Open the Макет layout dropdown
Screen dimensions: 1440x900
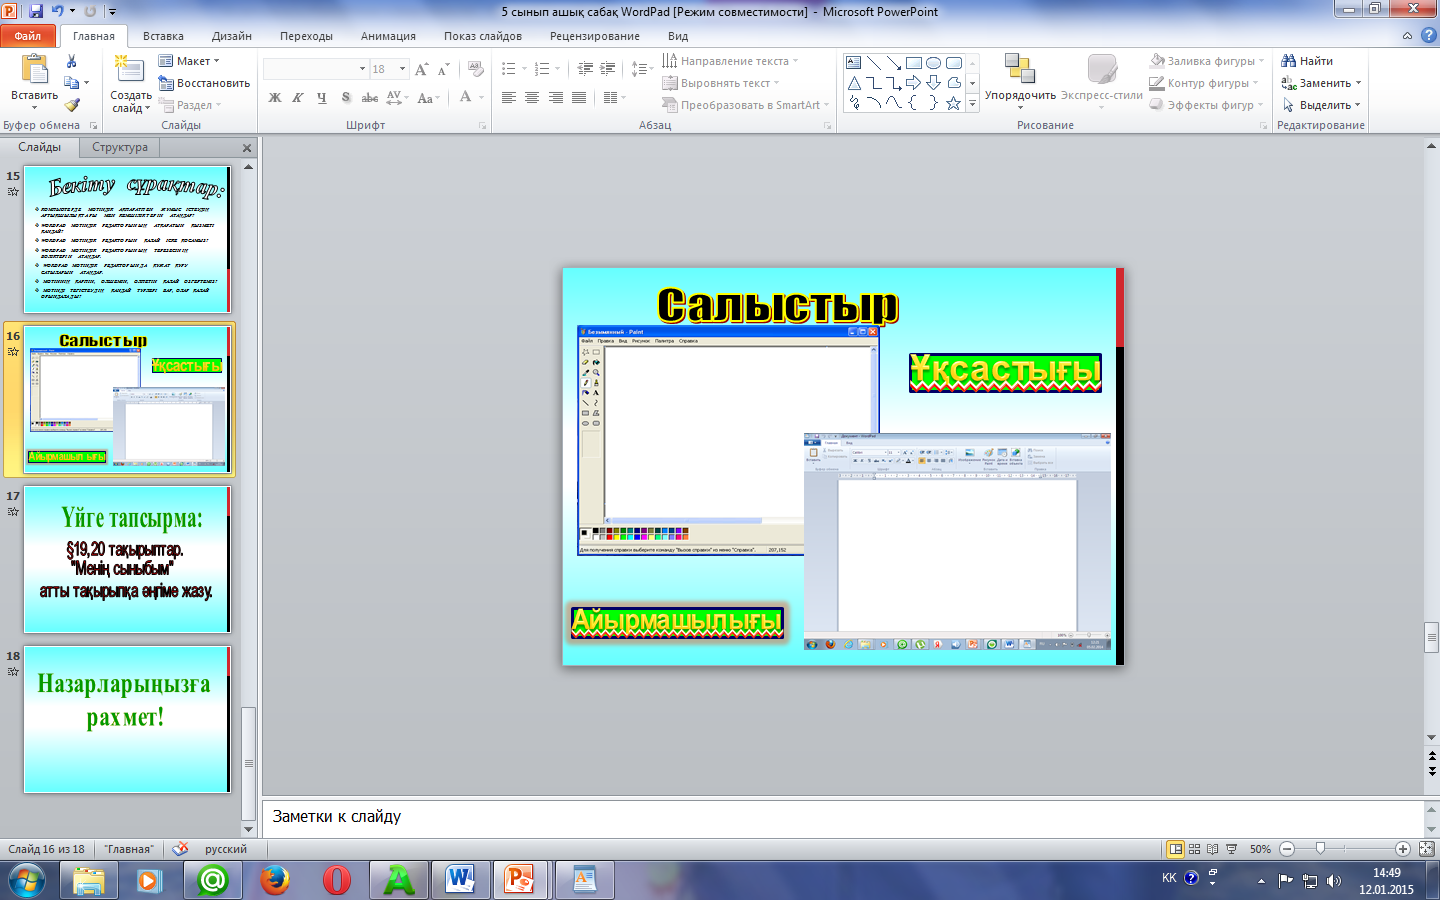(x=189, y=61)
